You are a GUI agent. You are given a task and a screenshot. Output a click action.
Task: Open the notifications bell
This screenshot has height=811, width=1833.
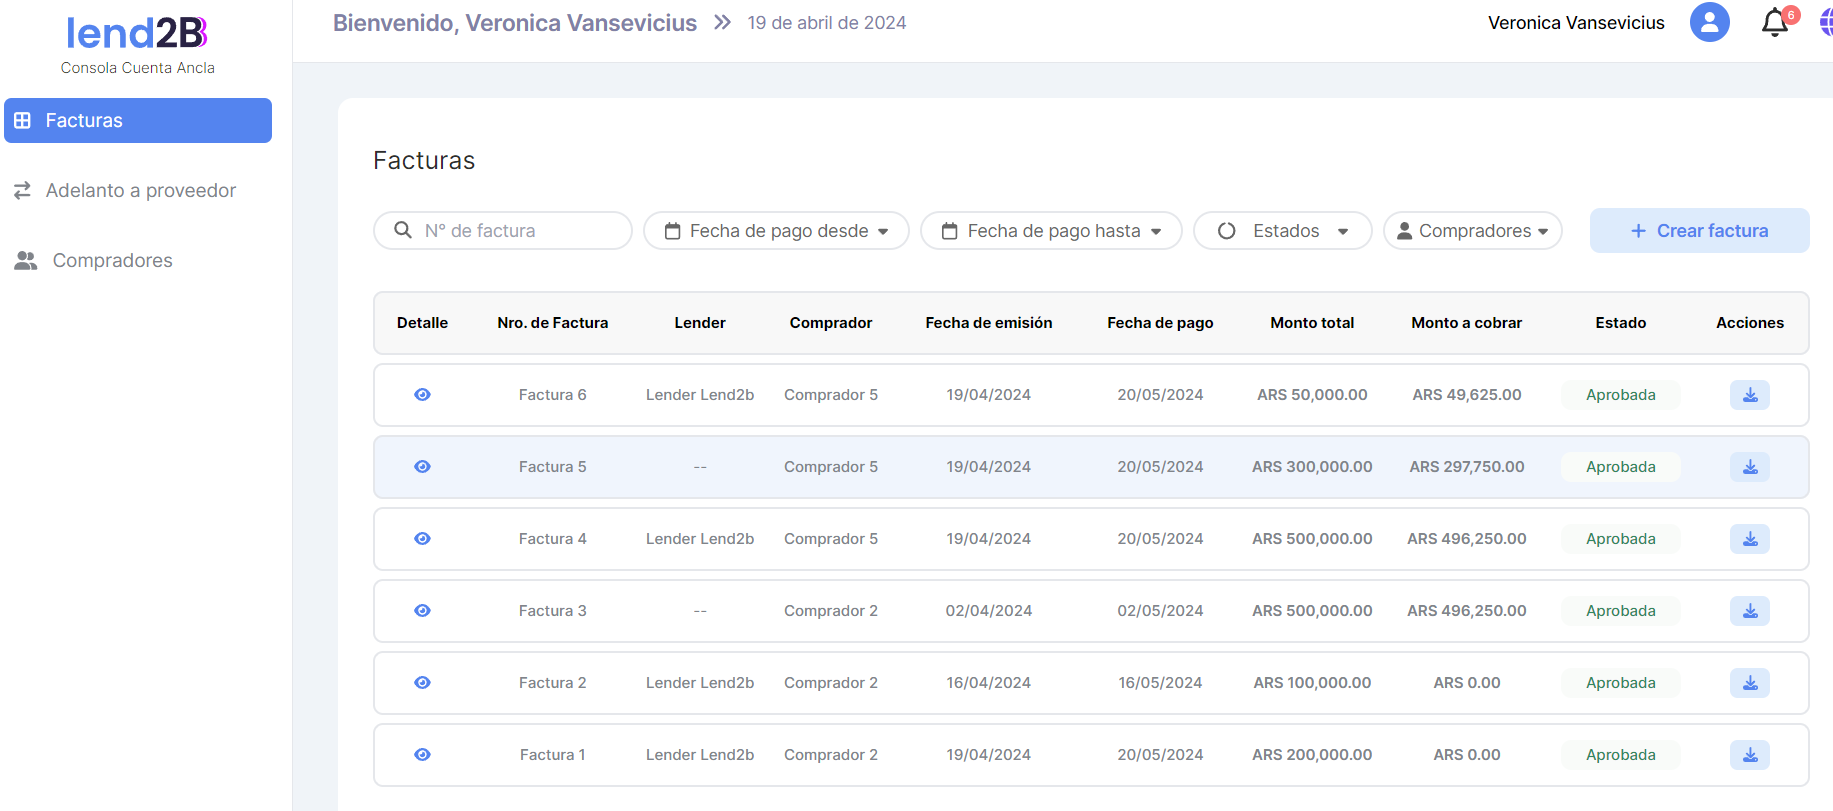(x=1775, y=23)
